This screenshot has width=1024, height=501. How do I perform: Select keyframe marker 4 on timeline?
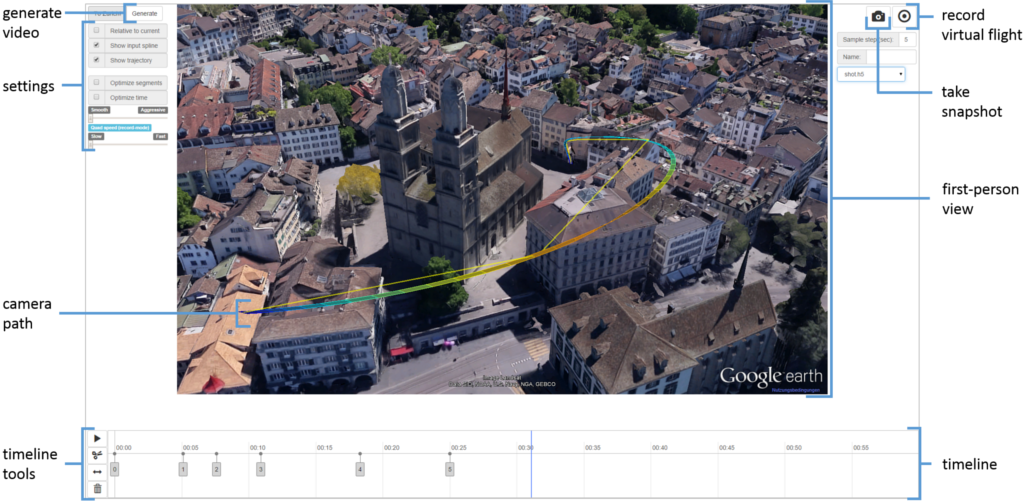(x=360, y=468)
